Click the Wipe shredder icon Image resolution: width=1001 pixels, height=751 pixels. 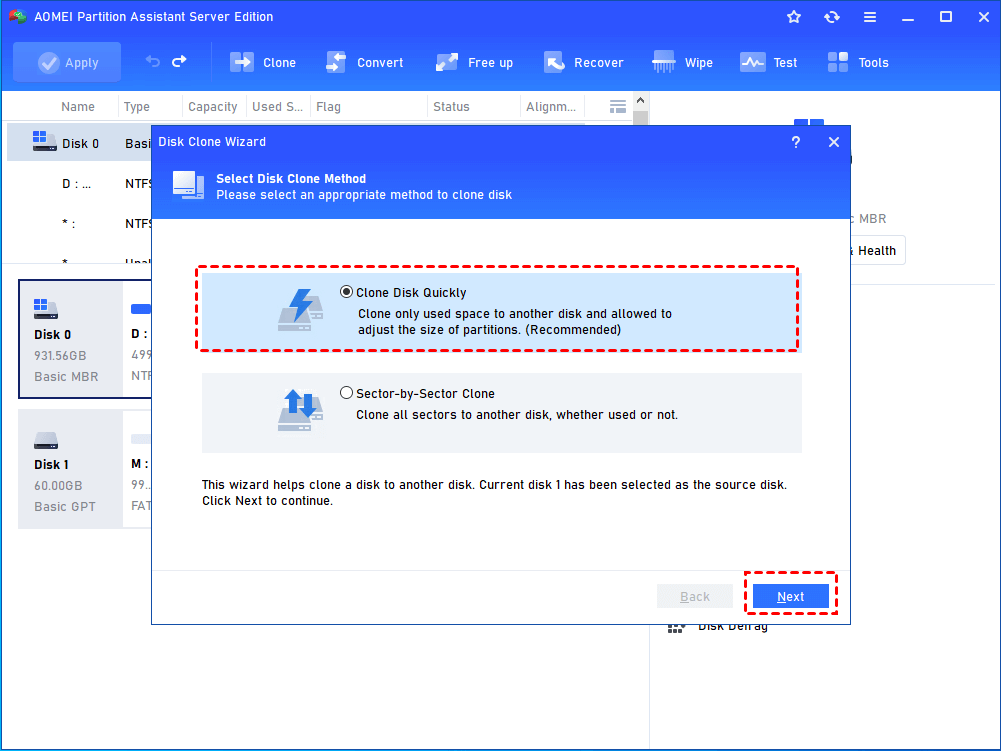(664, 62)
